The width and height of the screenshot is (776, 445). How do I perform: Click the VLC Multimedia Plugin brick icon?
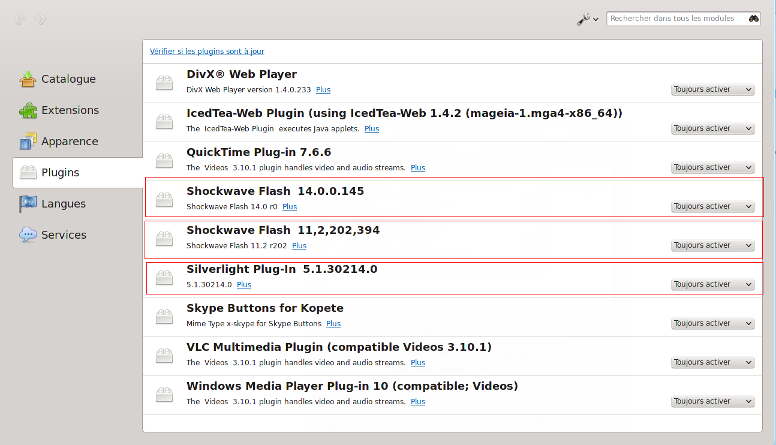click(x=164, y=355)
